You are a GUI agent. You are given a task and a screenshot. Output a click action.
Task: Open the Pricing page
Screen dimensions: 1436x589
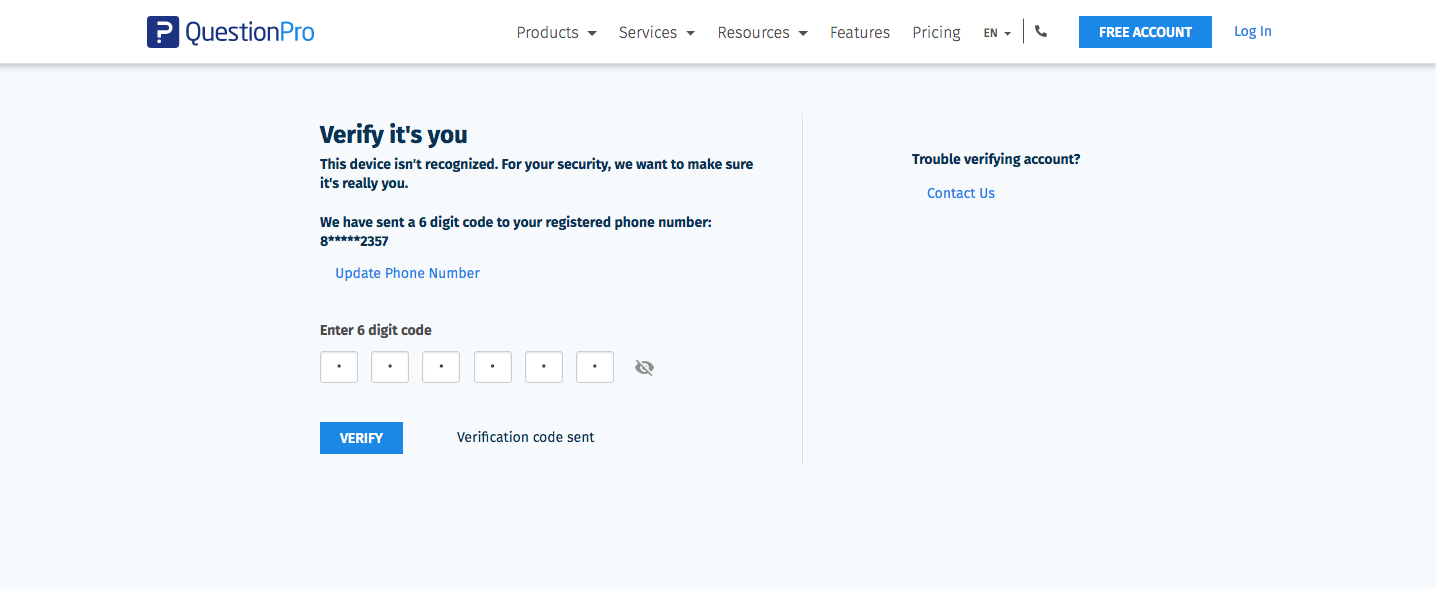coord(936,32)
